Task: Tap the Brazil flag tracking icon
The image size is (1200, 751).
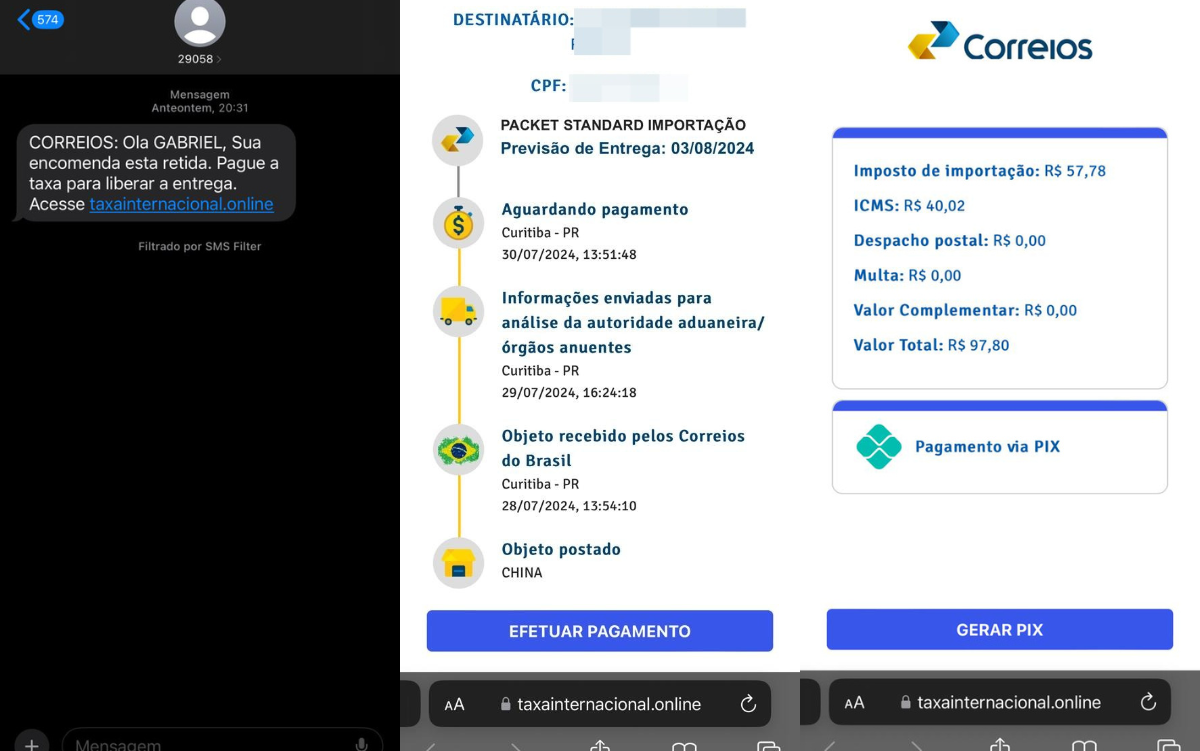Action: tap(458, 450)
